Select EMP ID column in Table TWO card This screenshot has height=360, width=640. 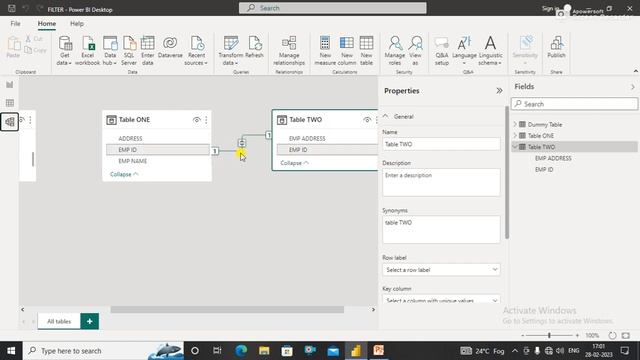(x=327, y=150)
